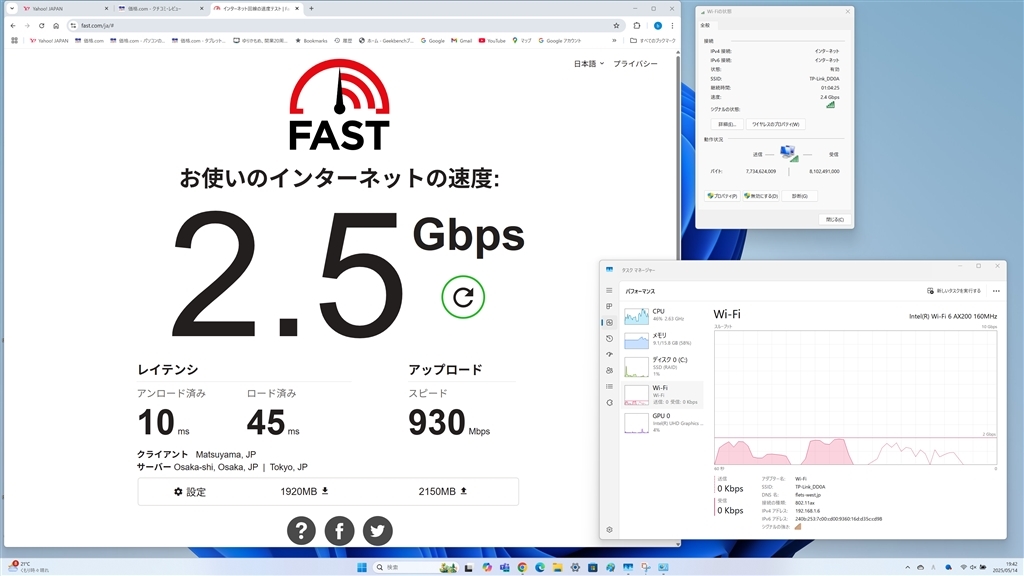Image resolution: width=1024 pixels, height=576 pixels.
Task: Open the Geekbench bookmark
Action: click(x=386, y=40)
